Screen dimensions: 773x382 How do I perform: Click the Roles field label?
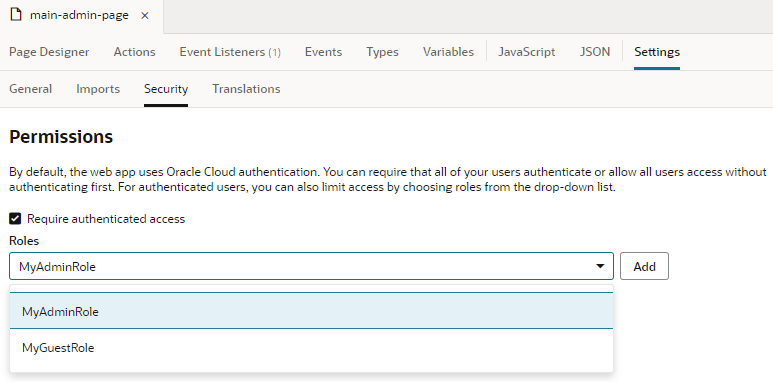[x=24, y=241]
